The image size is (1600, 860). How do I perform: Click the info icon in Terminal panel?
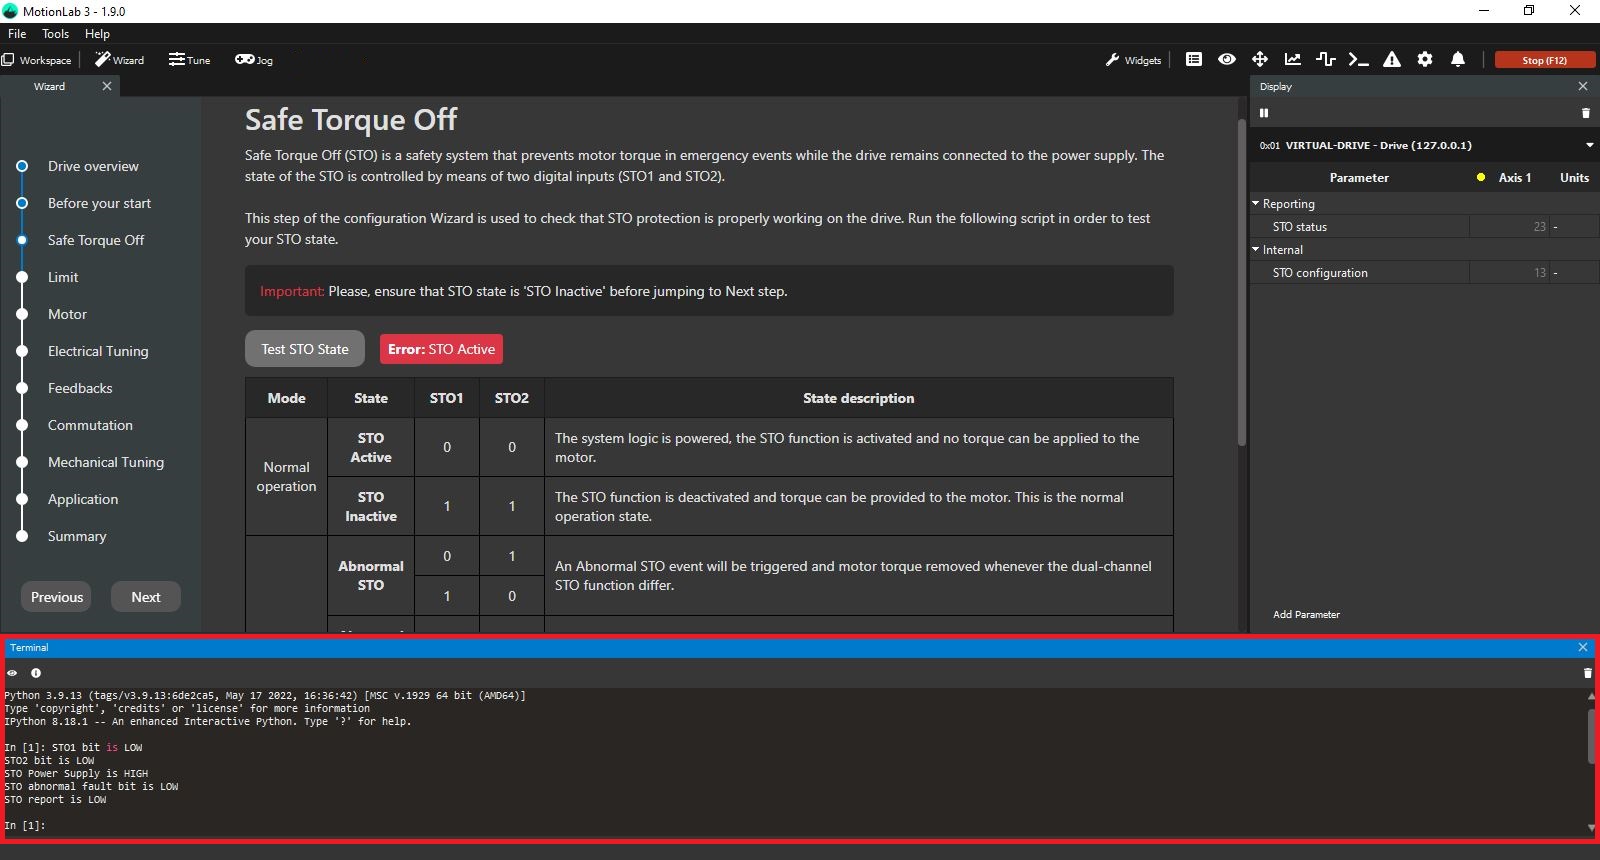36,673
